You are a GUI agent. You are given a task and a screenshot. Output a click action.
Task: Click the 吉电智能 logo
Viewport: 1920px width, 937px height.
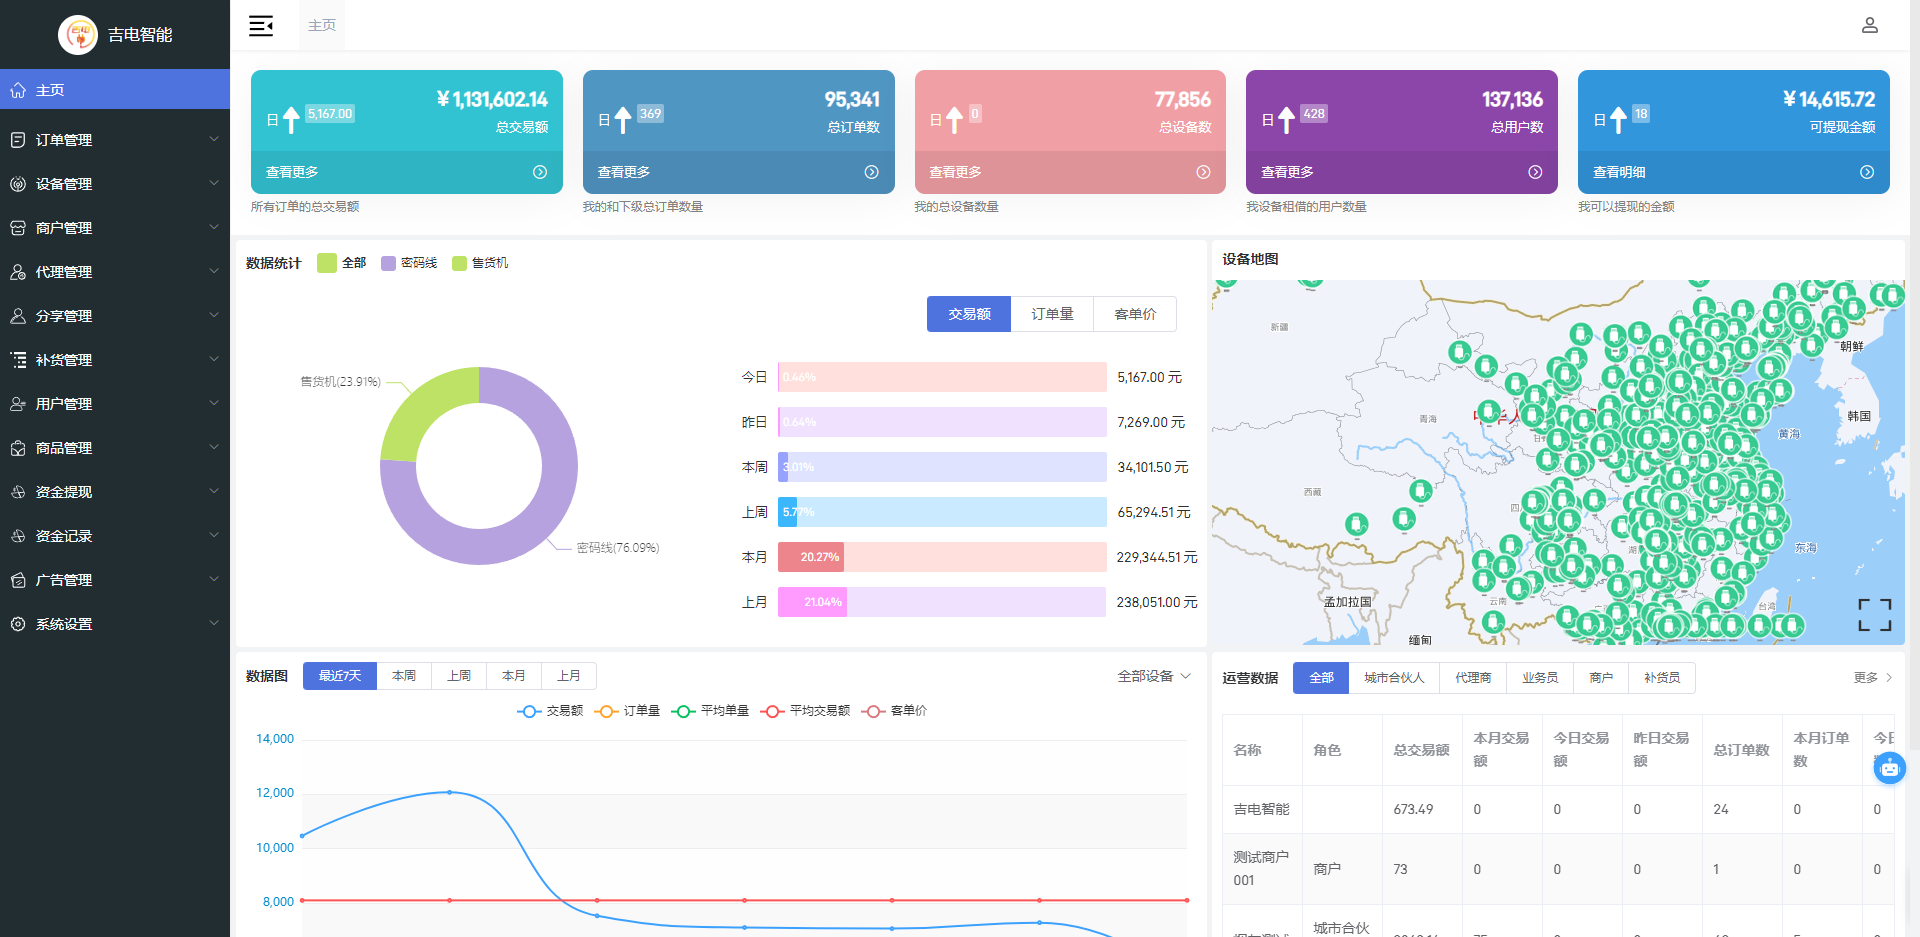pos(78,35)
